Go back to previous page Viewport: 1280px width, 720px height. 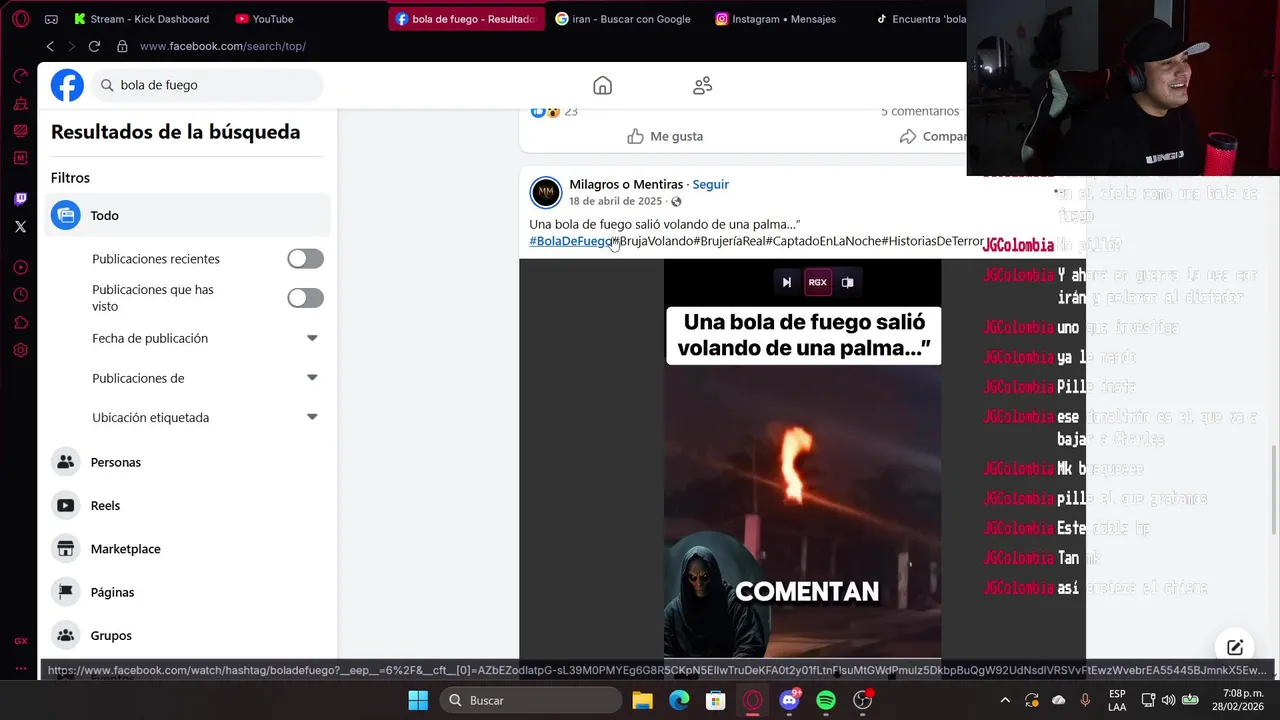click(x=50, y=46)
